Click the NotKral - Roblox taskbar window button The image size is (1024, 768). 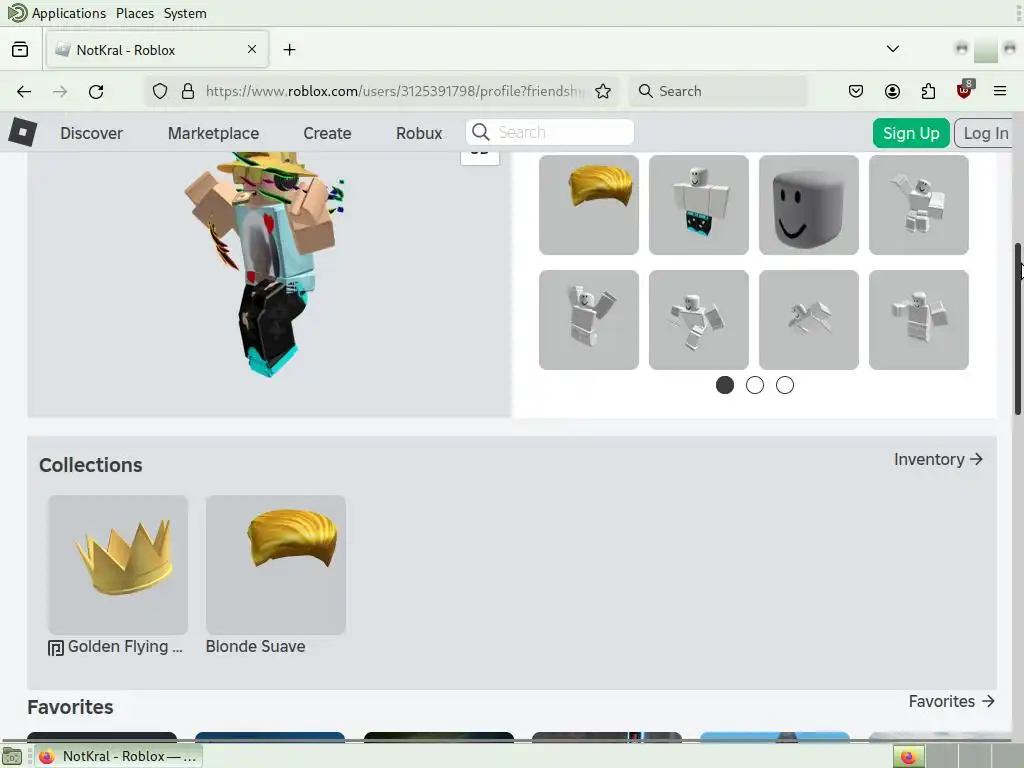point(118,757)
